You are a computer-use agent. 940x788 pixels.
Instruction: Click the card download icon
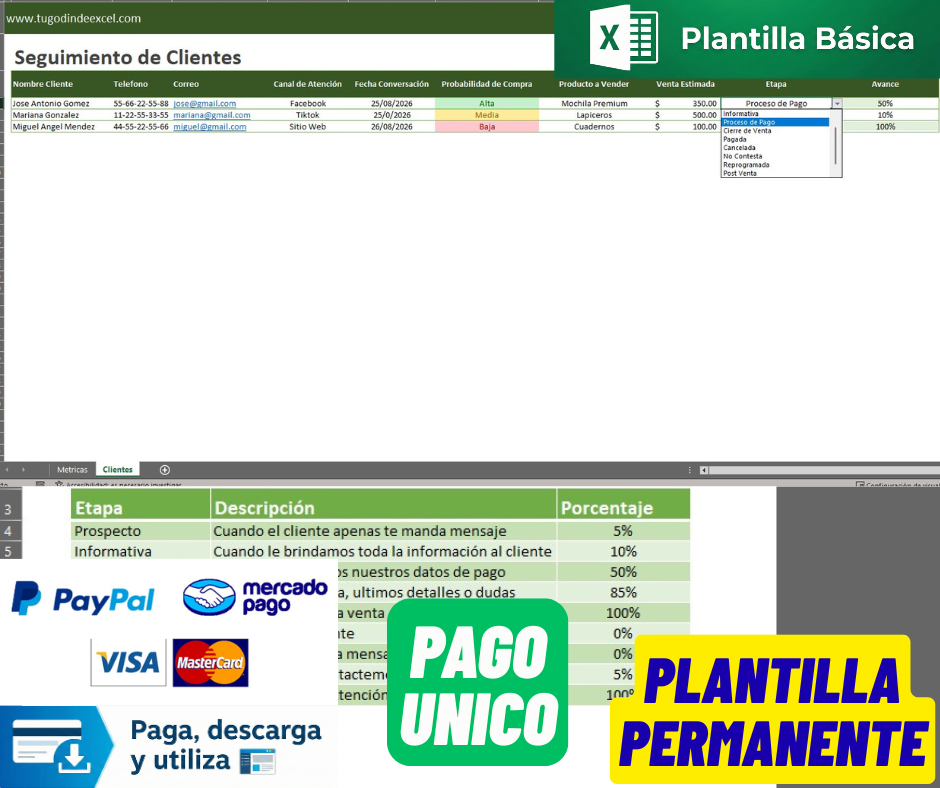[x=53, y=747]
